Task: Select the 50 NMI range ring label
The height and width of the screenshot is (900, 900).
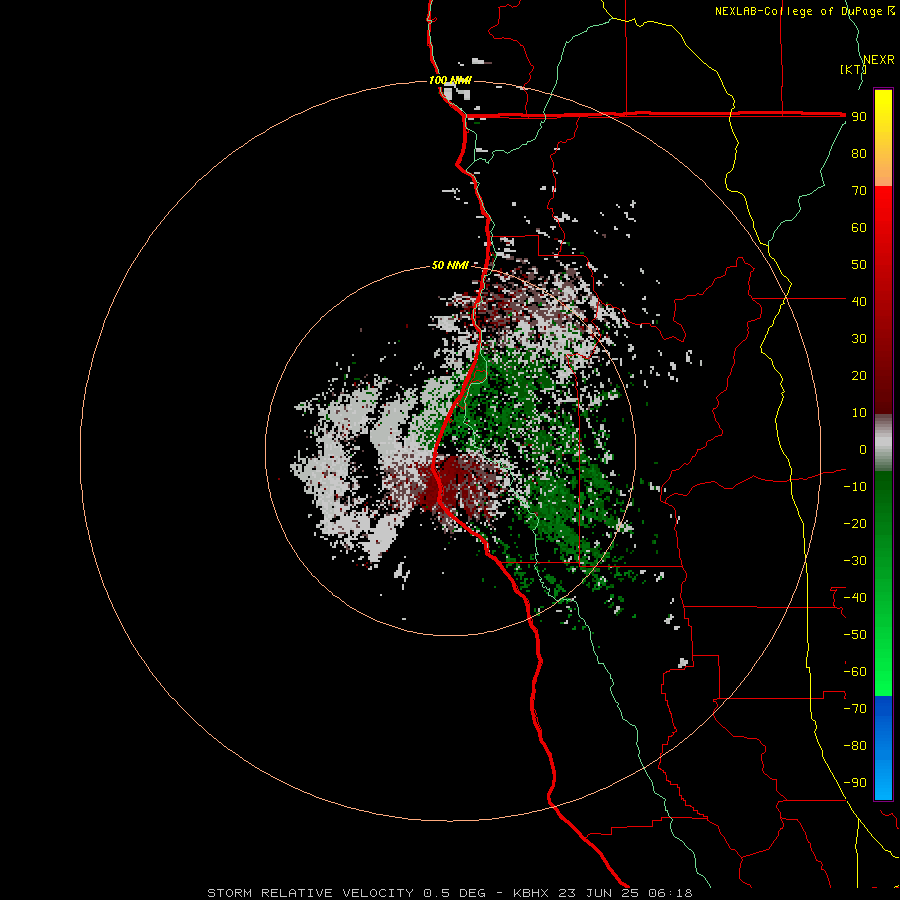Action: (x=450, y=265)
